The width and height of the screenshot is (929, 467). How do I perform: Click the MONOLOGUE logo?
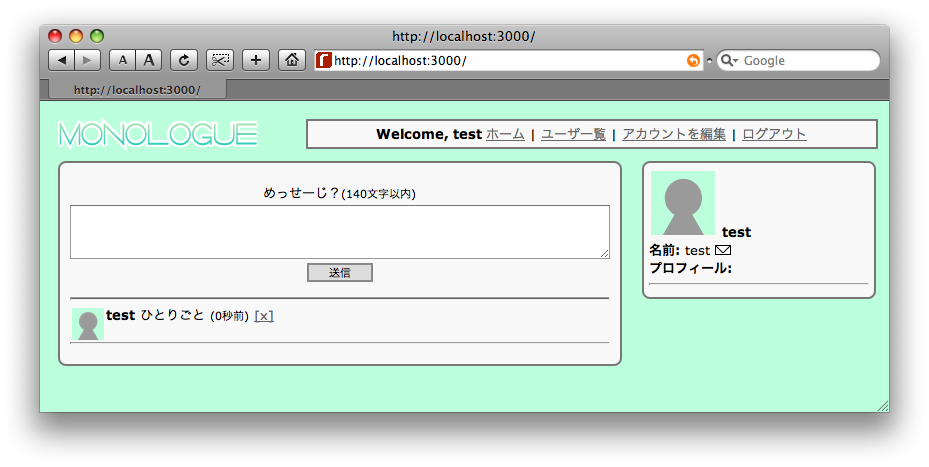pyautogui.click(x=158, y=134)
